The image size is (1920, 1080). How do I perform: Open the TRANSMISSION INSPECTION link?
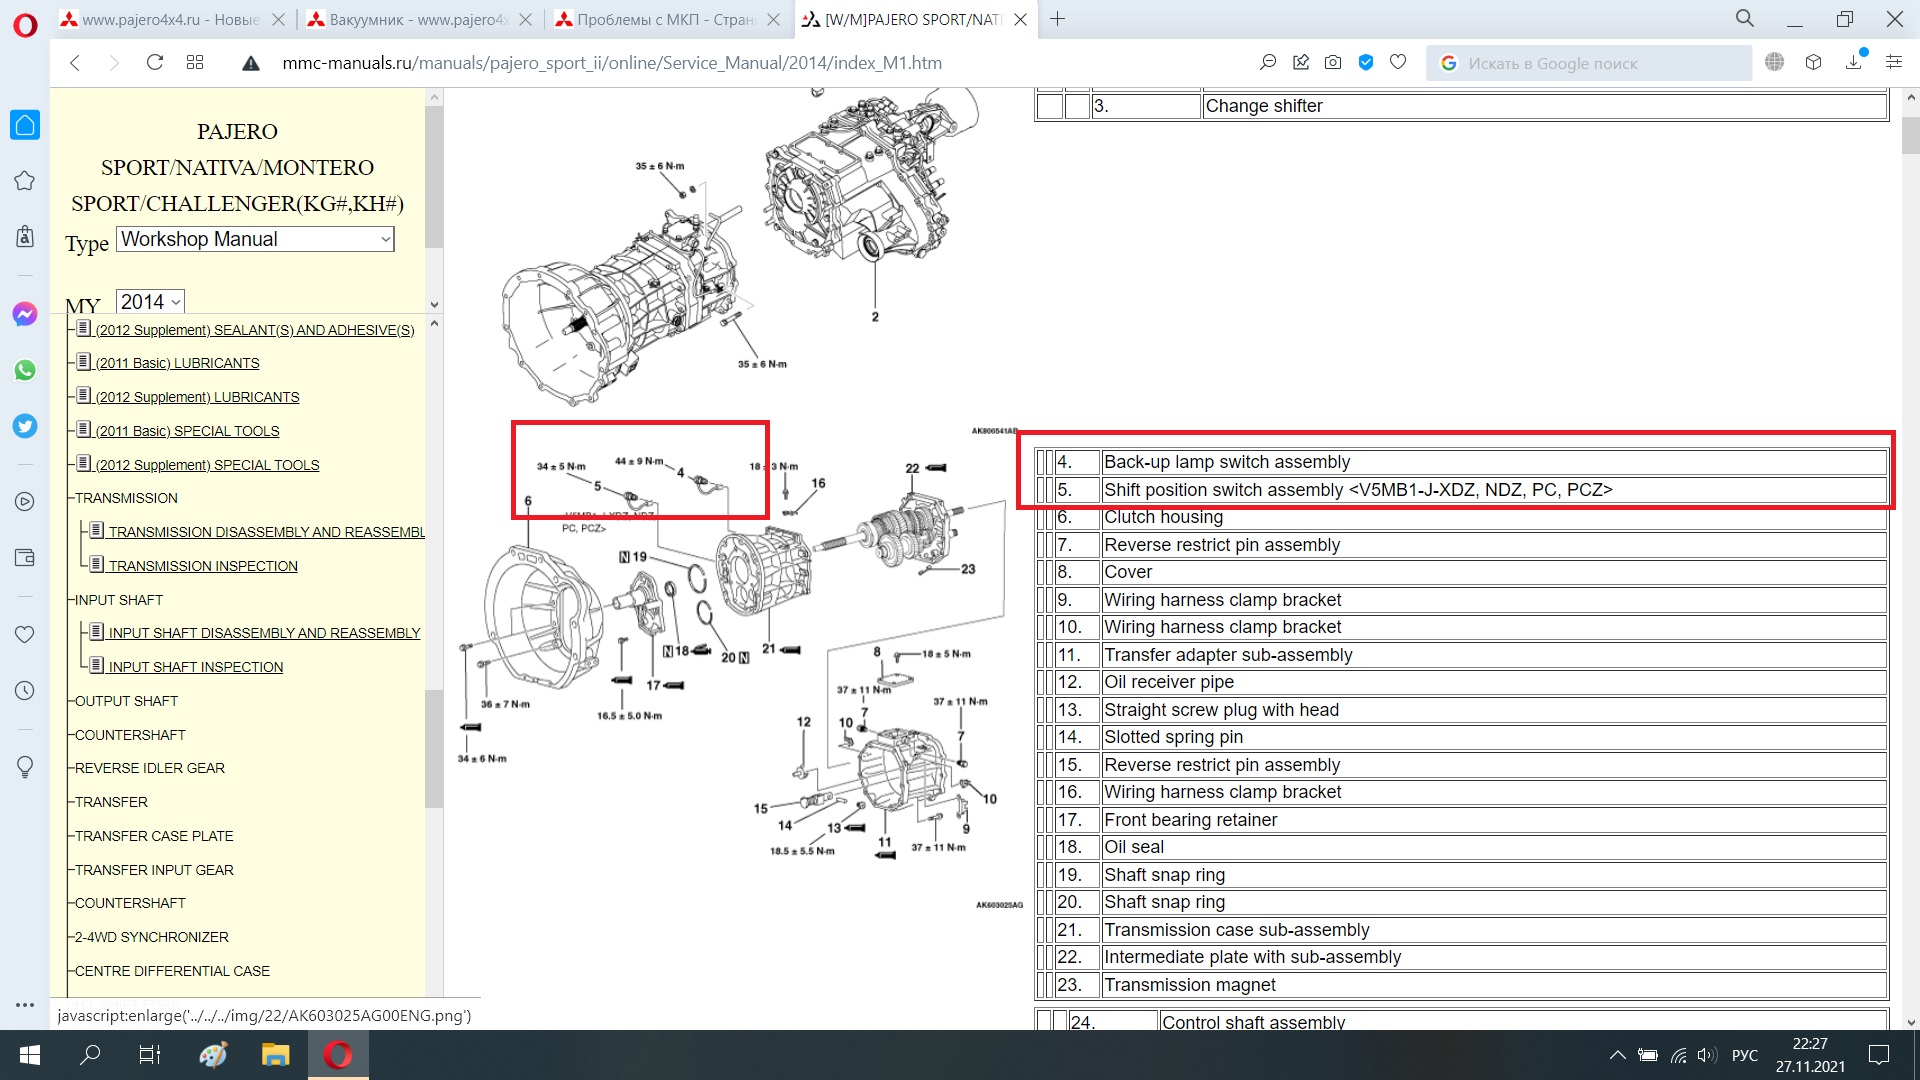pyautogui.click(x=203, y=566)
